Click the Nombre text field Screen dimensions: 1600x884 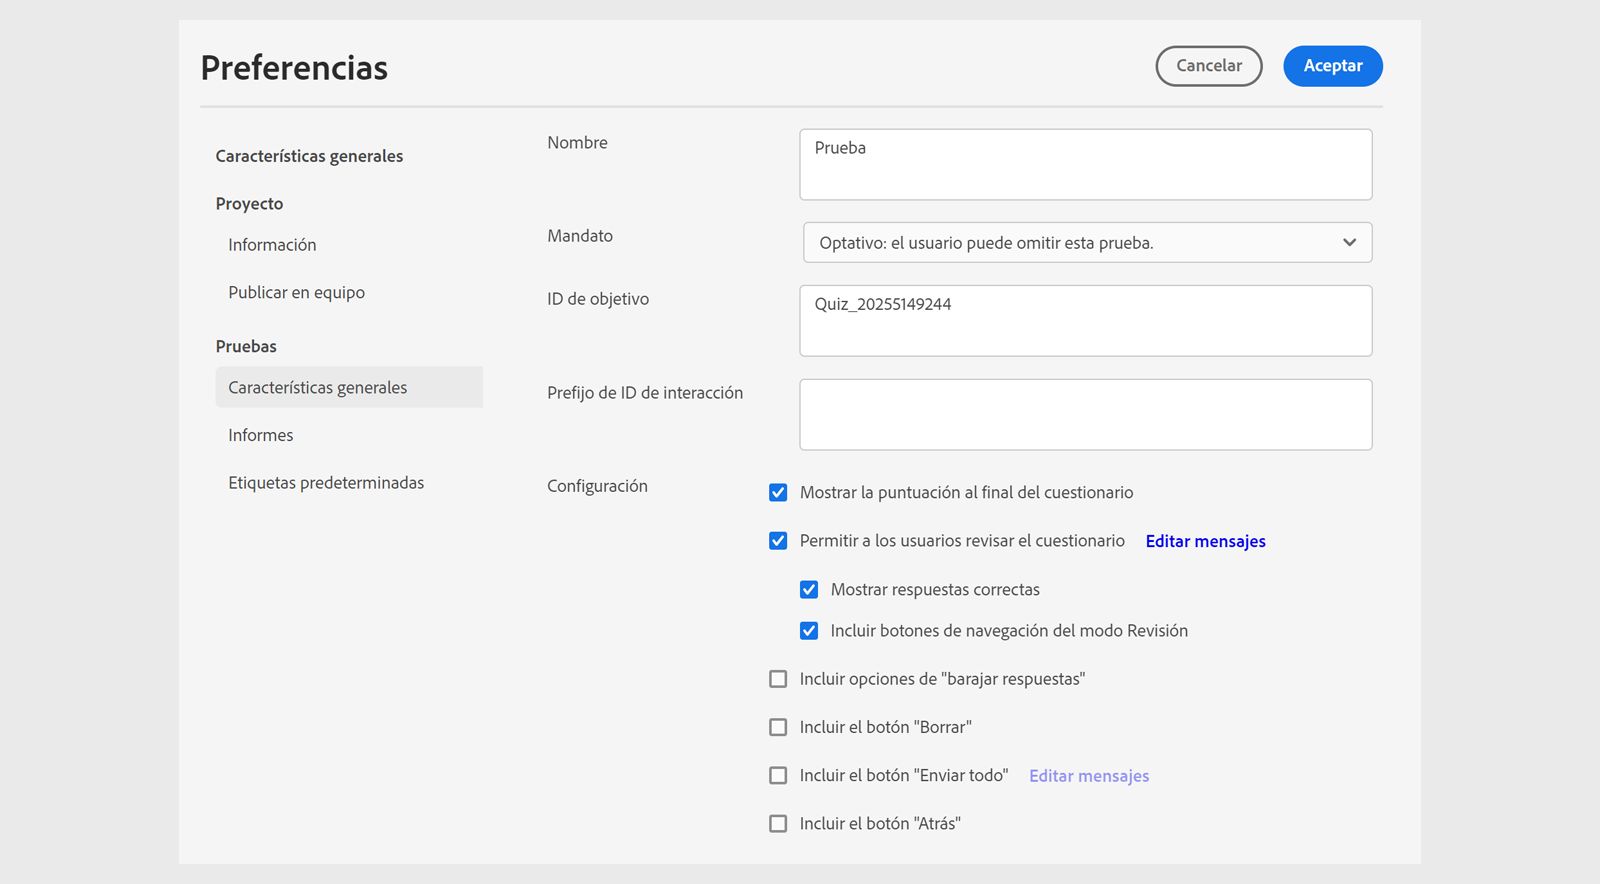click(1085, 164)
